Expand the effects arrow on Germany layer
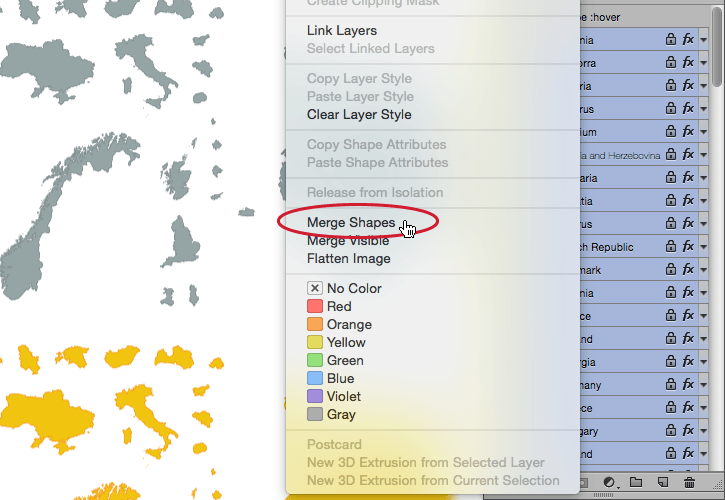Viewport: 725px width, 500px height. click(x=704, y=385)
